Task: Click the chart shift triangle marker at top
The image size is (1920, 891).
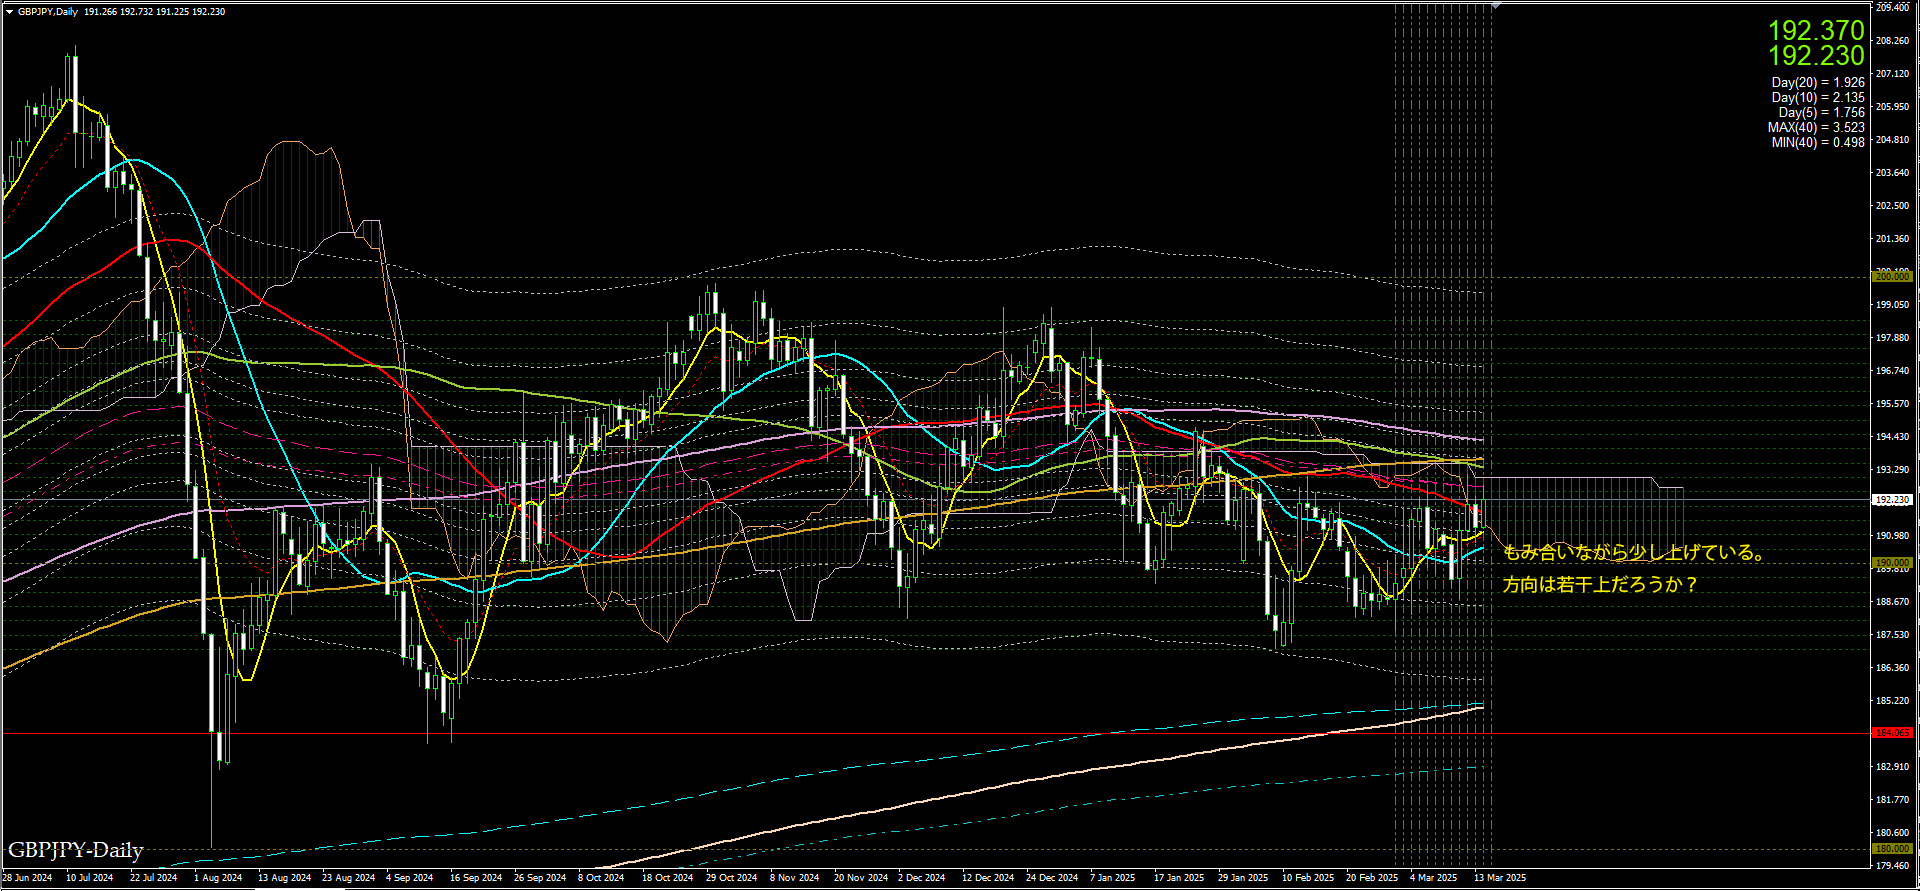Action: pyautogui.click(x=1496, y=6)
